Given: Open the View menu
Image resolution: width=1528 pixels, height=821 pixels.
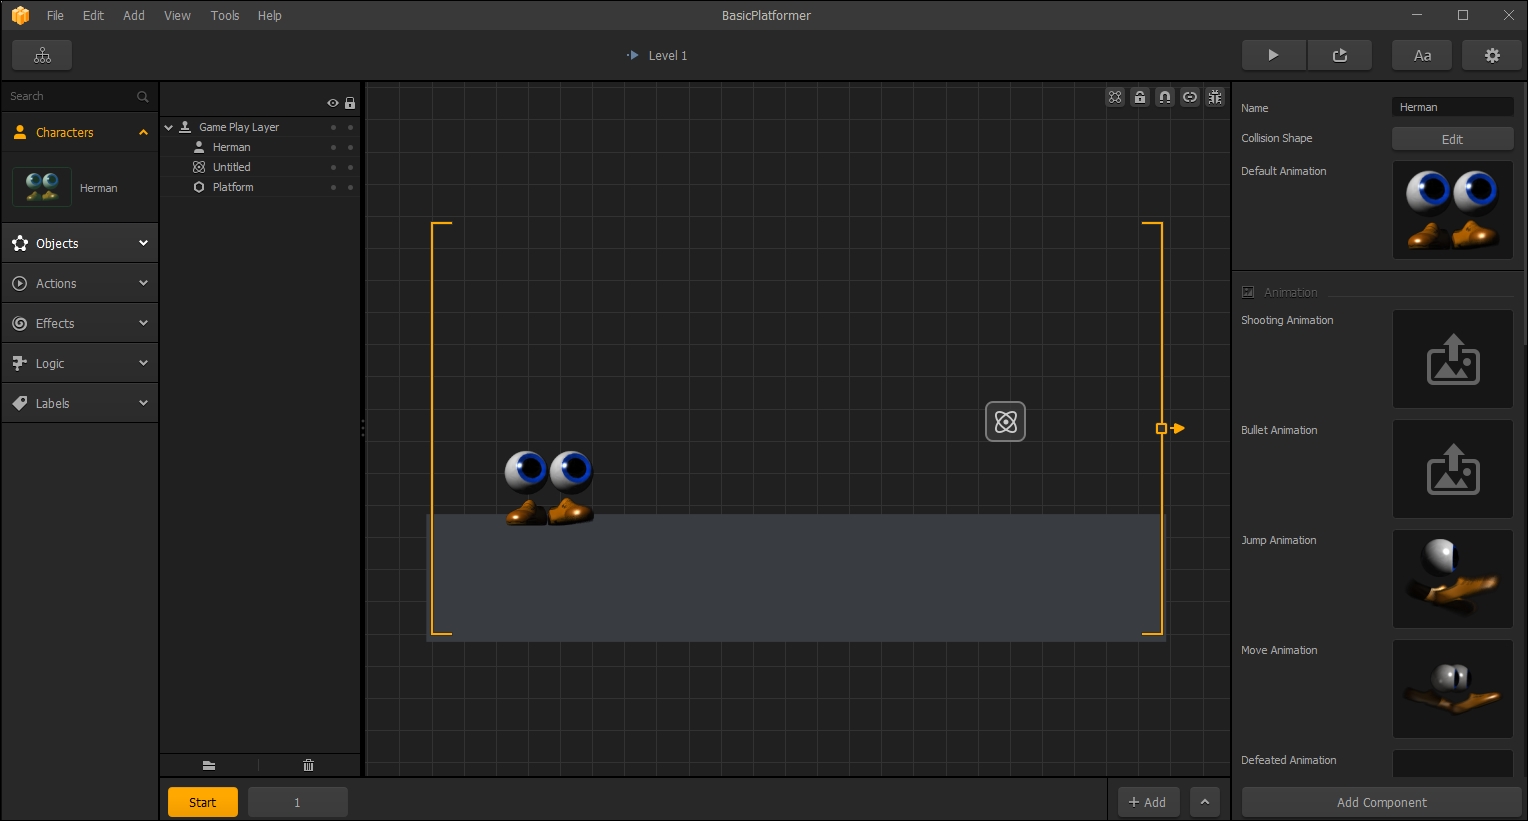Looking at the screenshot, I should [x=177, y=15].
